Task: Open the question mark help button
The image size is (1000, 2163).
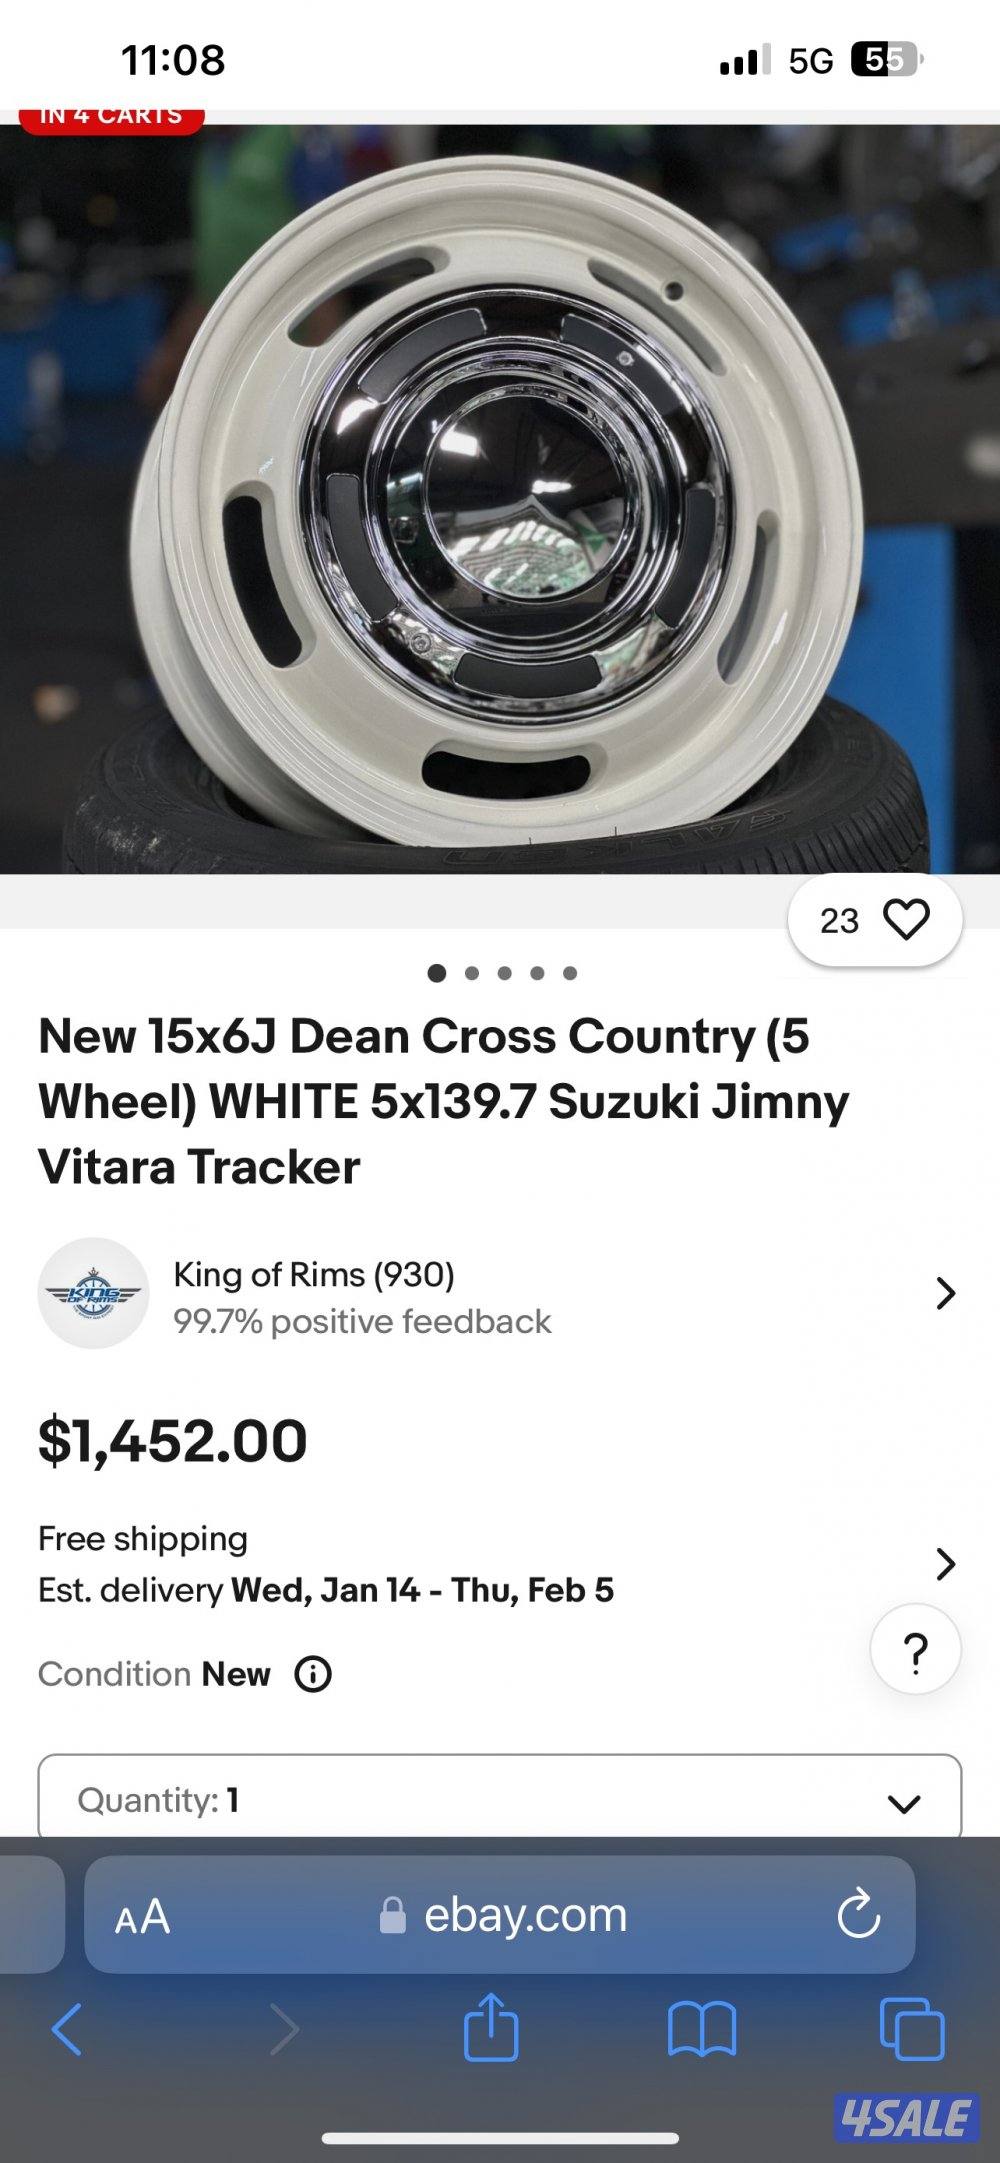Action: click(x=915, y=1650)
